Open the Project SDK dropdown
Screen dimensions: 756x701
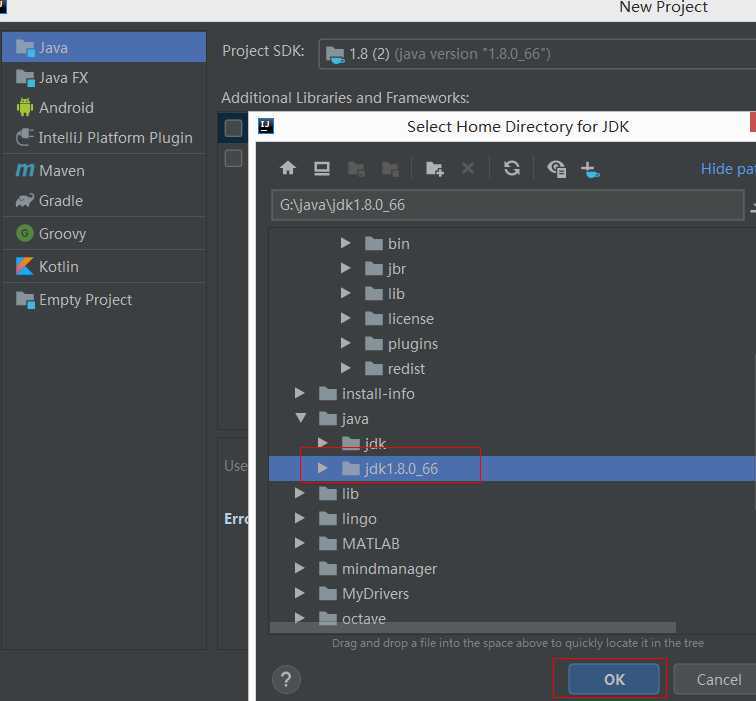click(x=537, y=54)
